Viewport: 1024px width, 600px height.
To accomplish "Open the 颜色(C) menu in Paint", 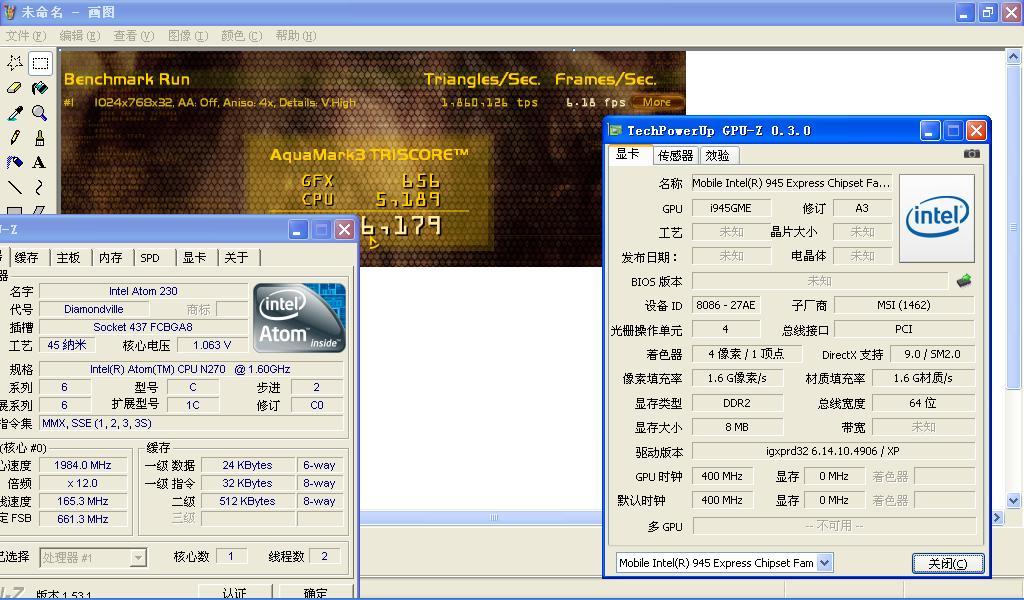I will click(x=242, y=36).
